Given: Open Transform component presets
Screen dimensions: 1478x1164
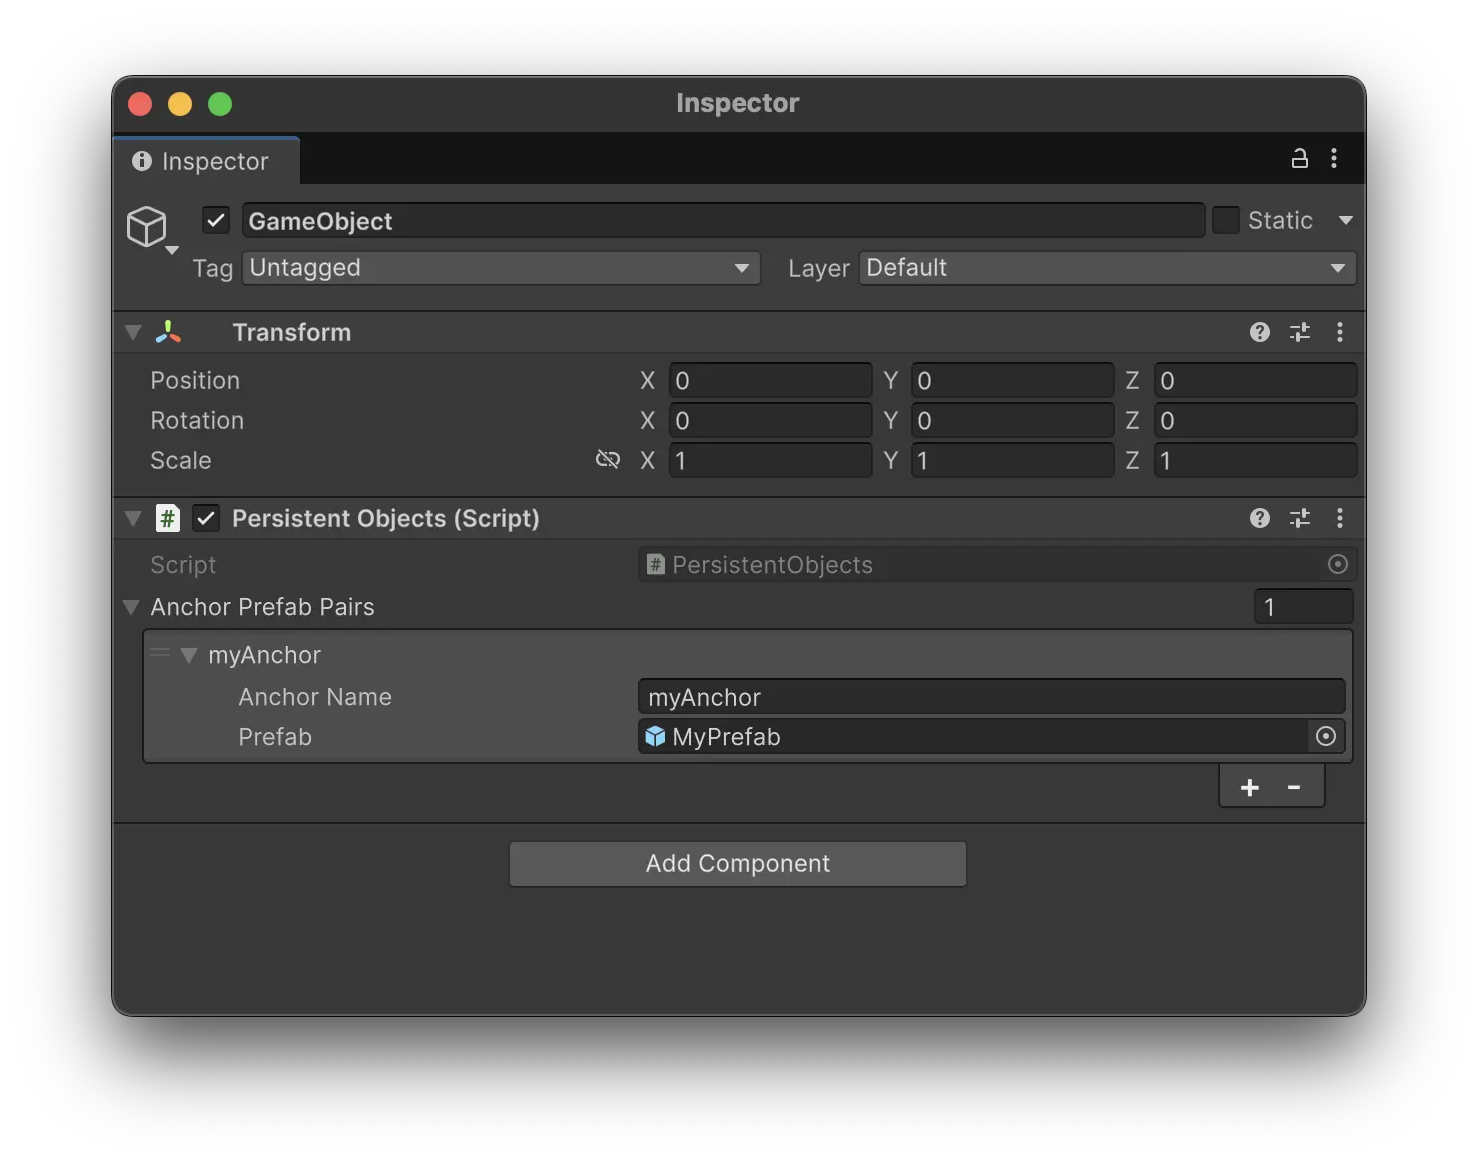Looking at the screenshot, I should tap(1299, 332).
